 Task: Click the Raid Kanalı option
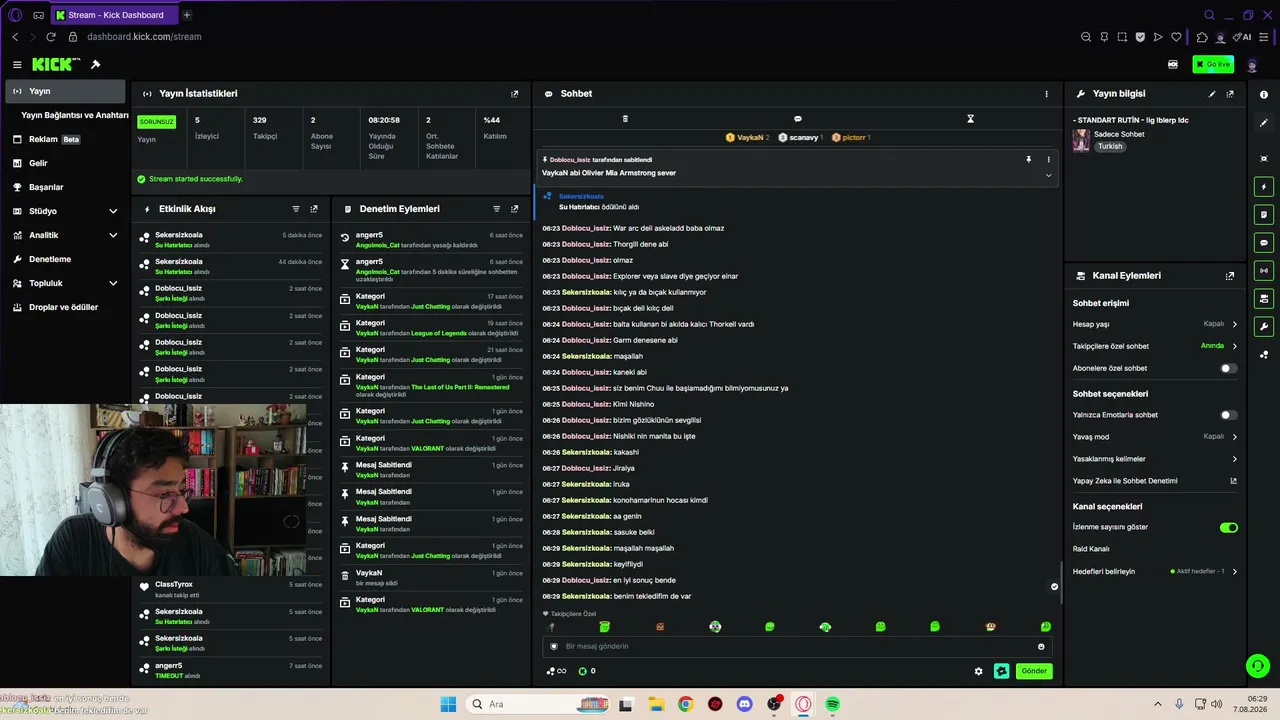click(1091, 549)
